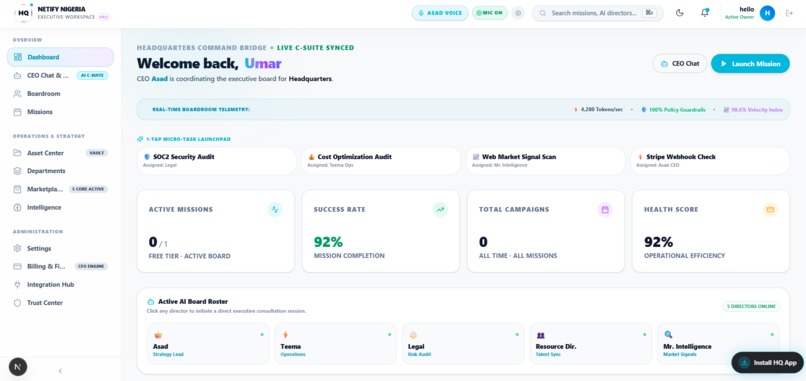Open Asad Strategy Lead director card
The height and width of the screenshot is (381, 806).
pos(208,343)
